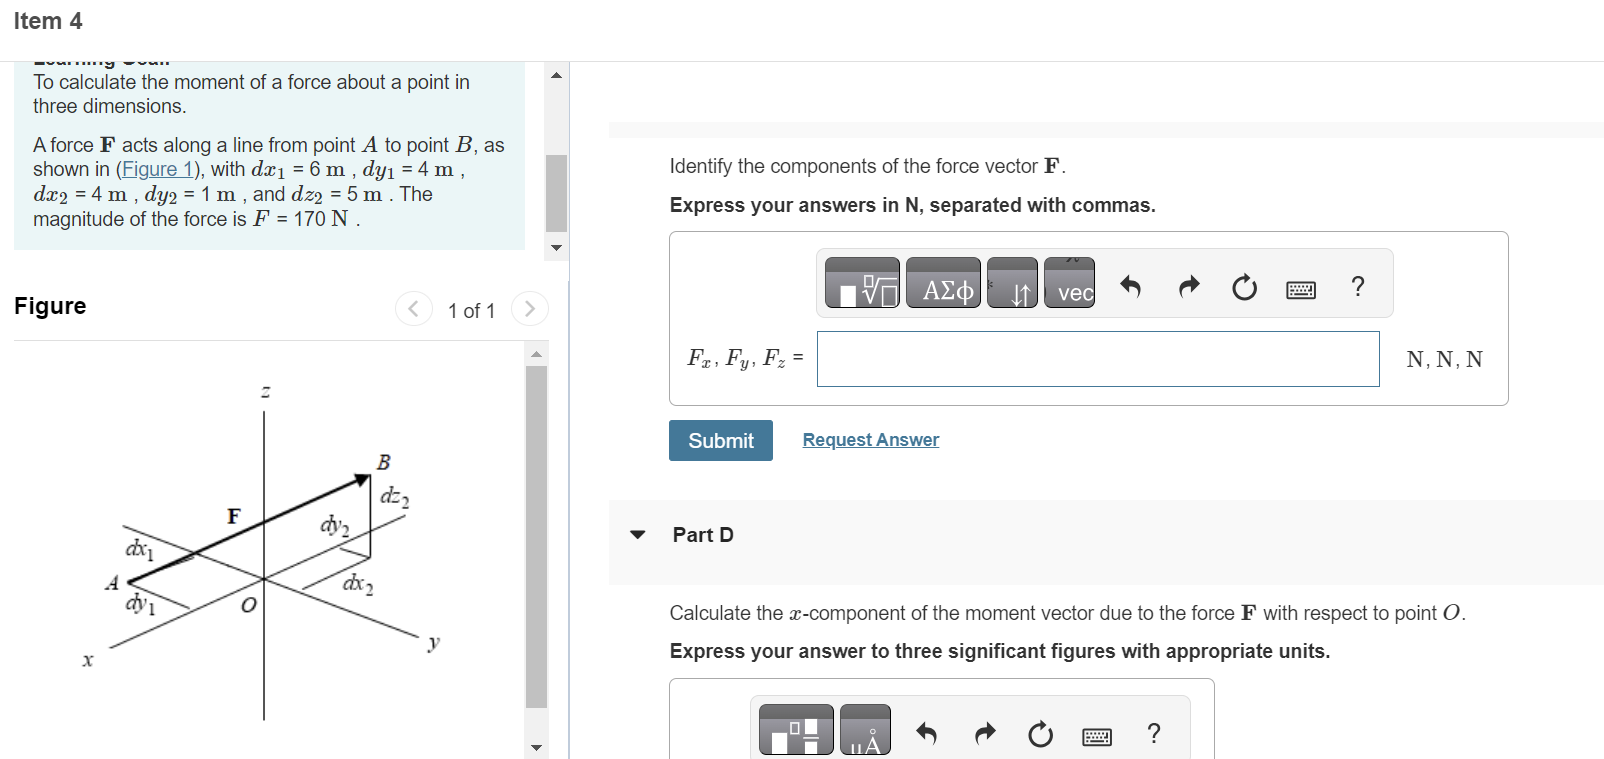The width and height of the screenshot is (1604, 759).
Task: Go to previous figure
Action: point(414,308)
